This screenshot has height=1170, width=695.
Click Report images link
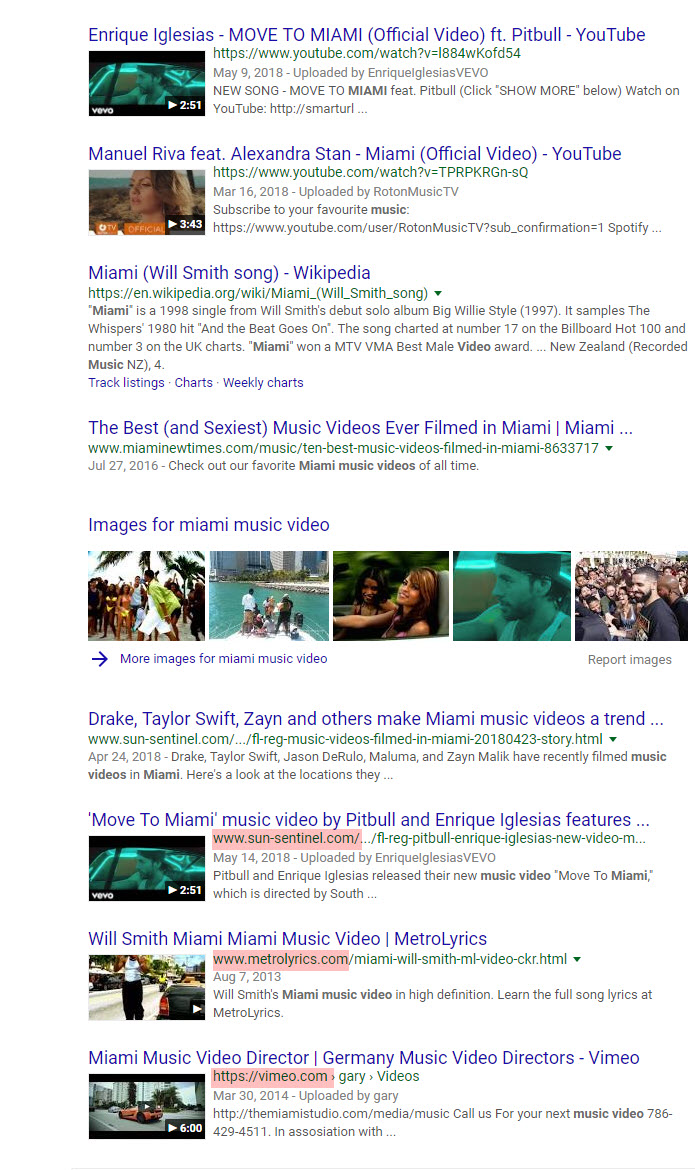click(629, 660)
